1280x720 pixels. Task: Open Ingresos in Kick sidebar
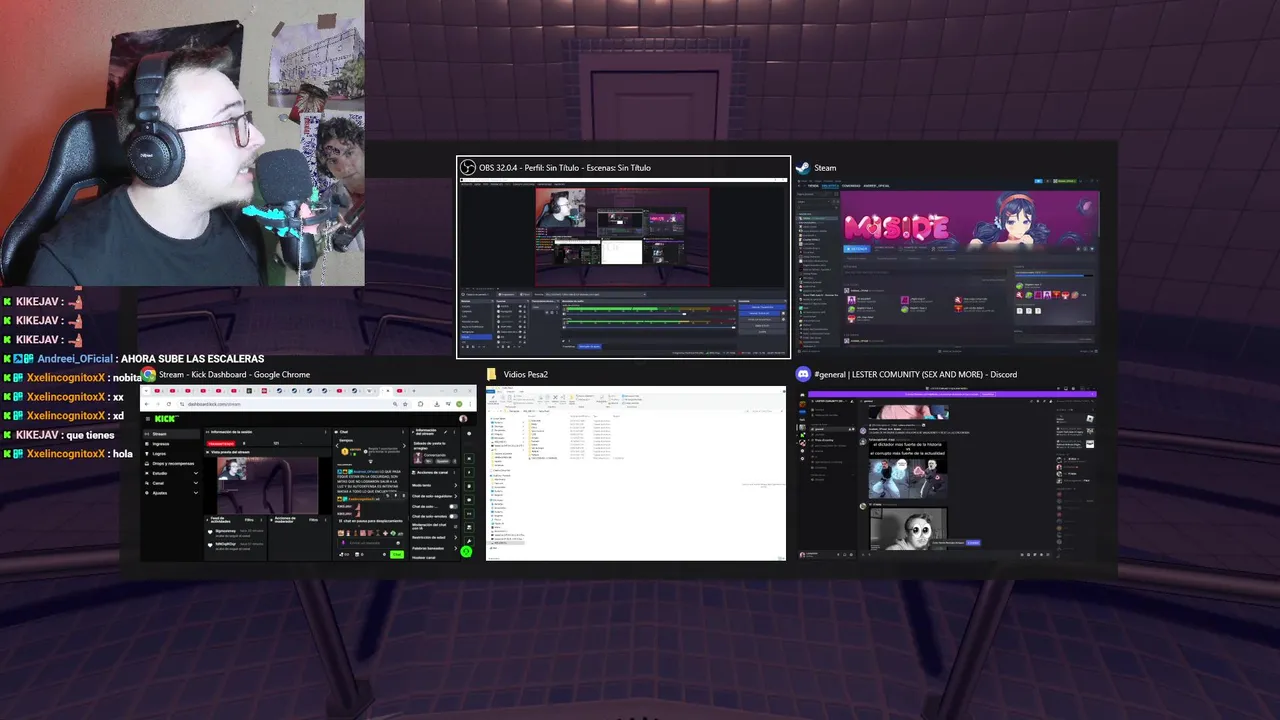(171, 444)
